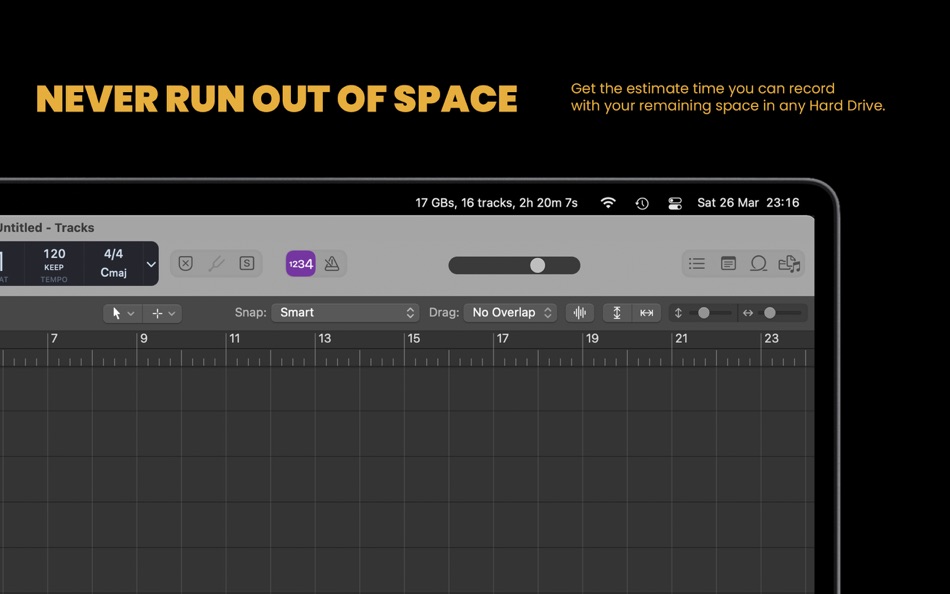Open the command-click marquee tool menu

[x=163, y=313]
